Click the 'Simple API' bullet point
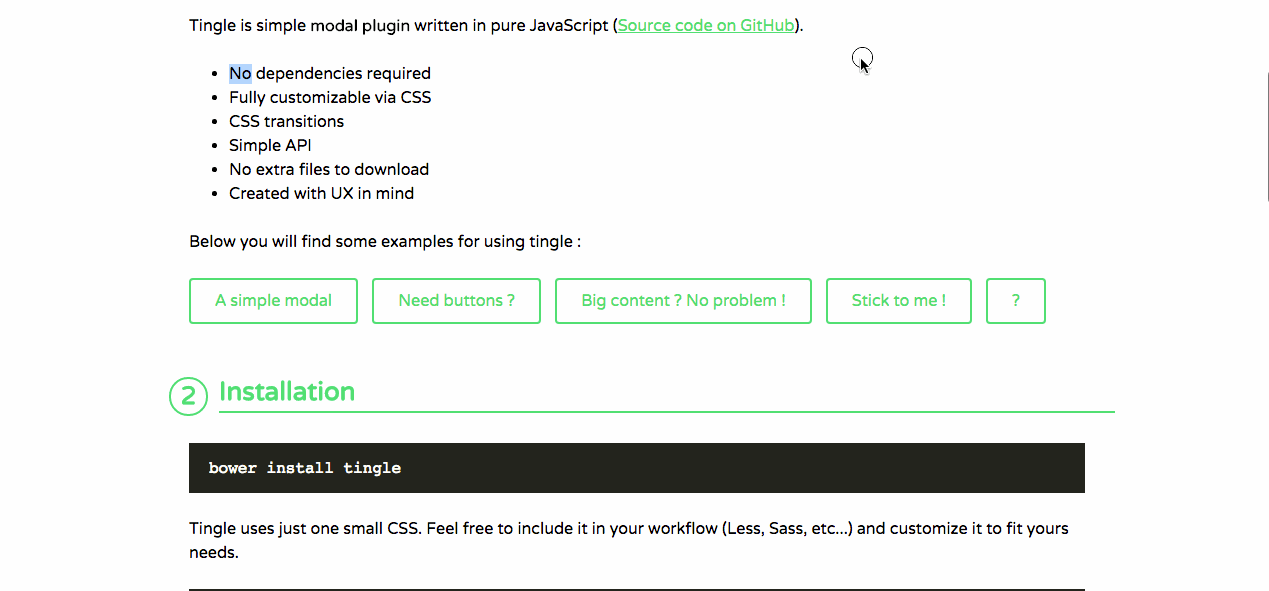 click(x=270, y=144)
